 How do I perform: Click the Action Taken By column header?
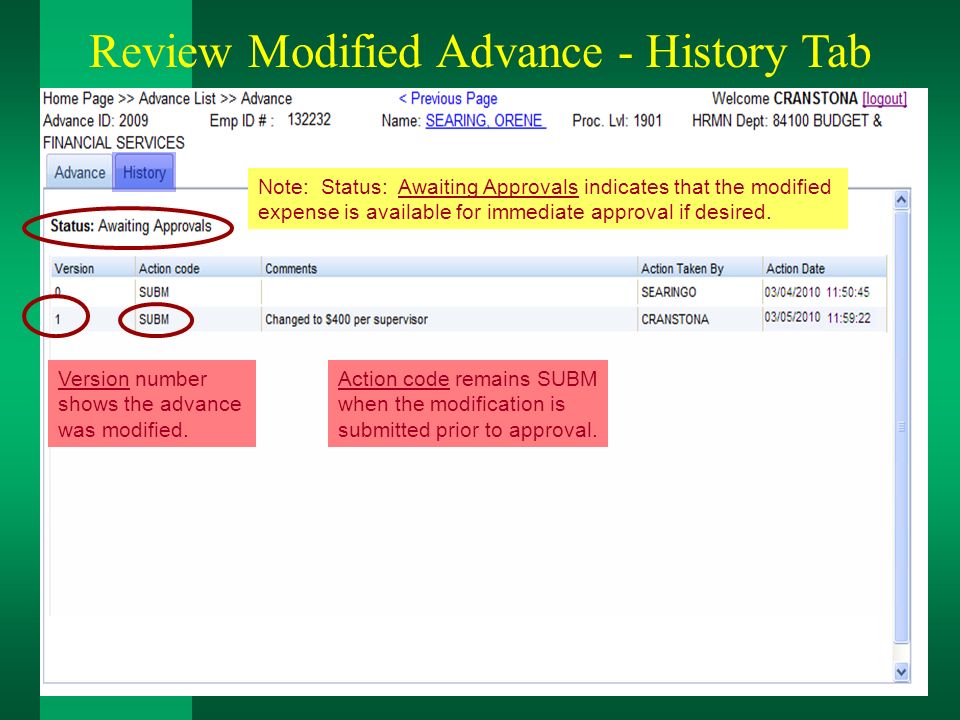682,268
